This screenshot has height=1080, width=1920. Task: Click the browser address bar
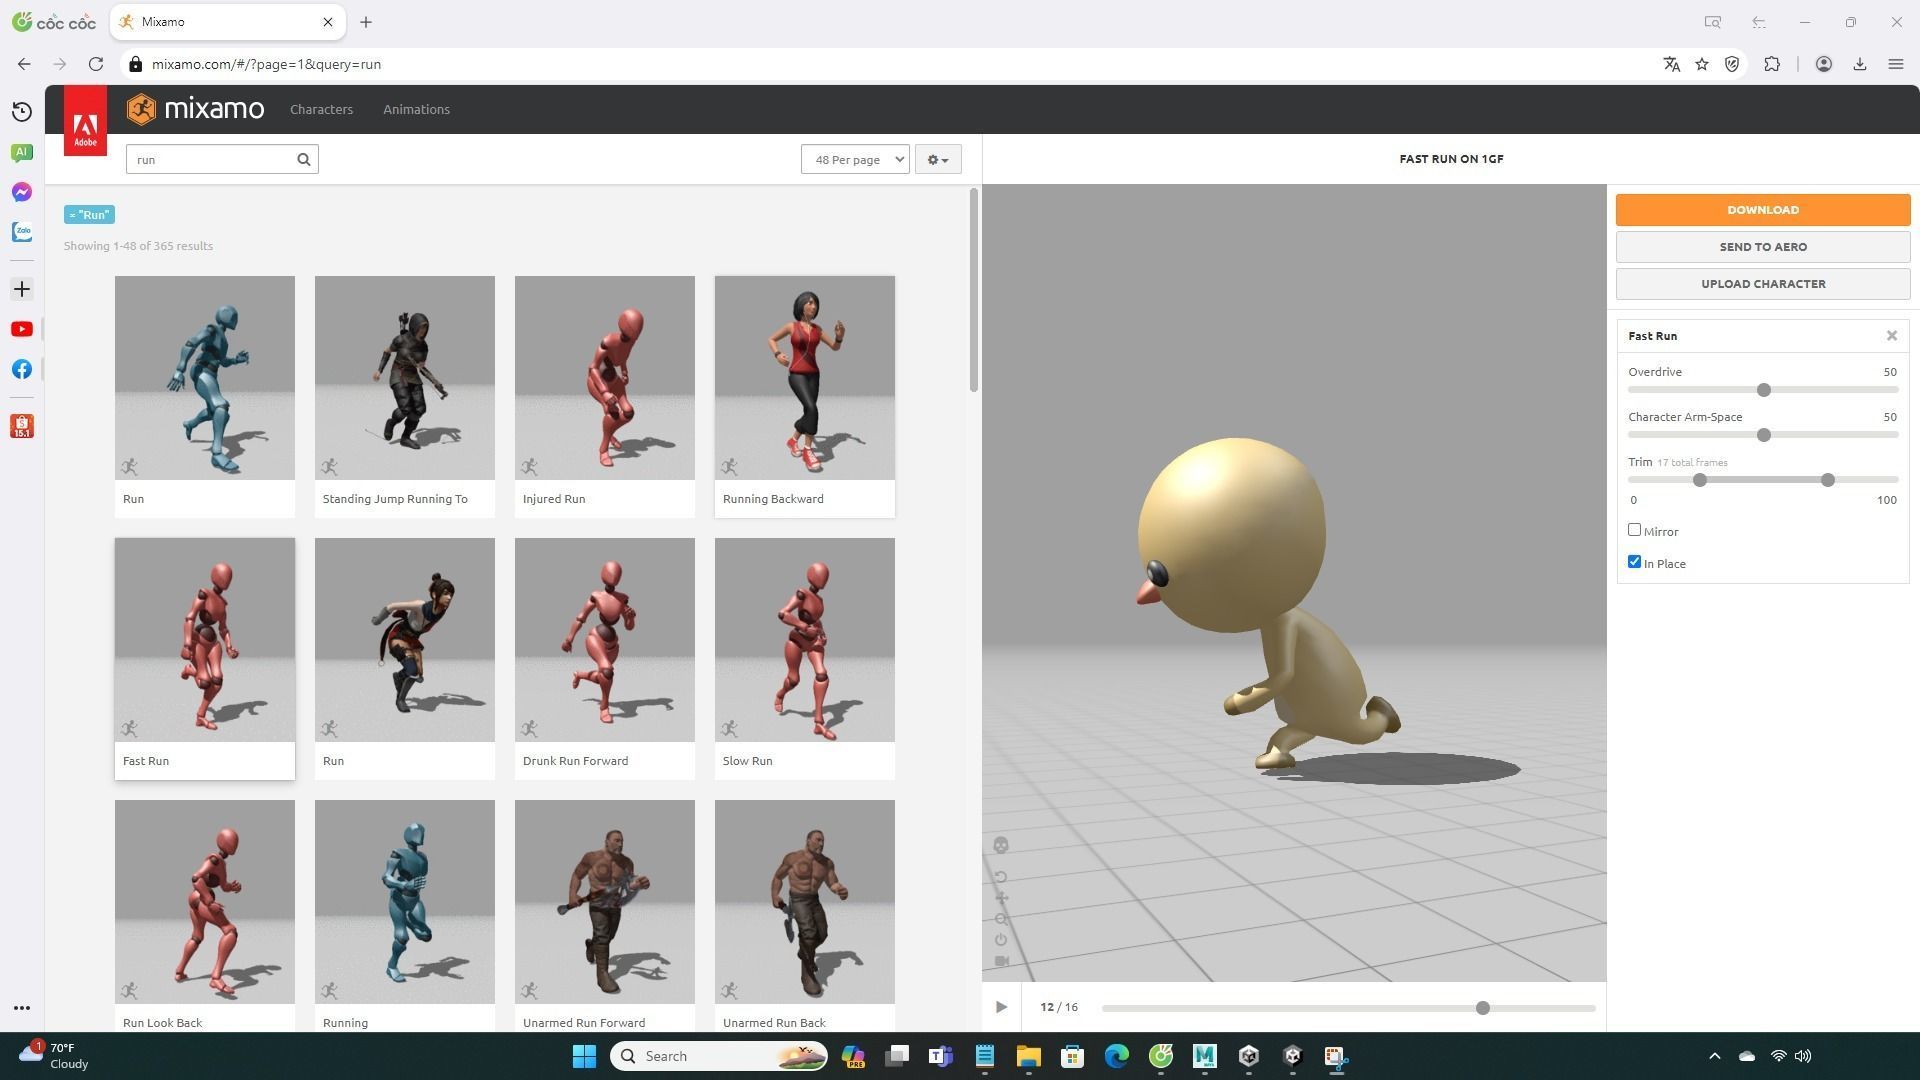[880, 64]
